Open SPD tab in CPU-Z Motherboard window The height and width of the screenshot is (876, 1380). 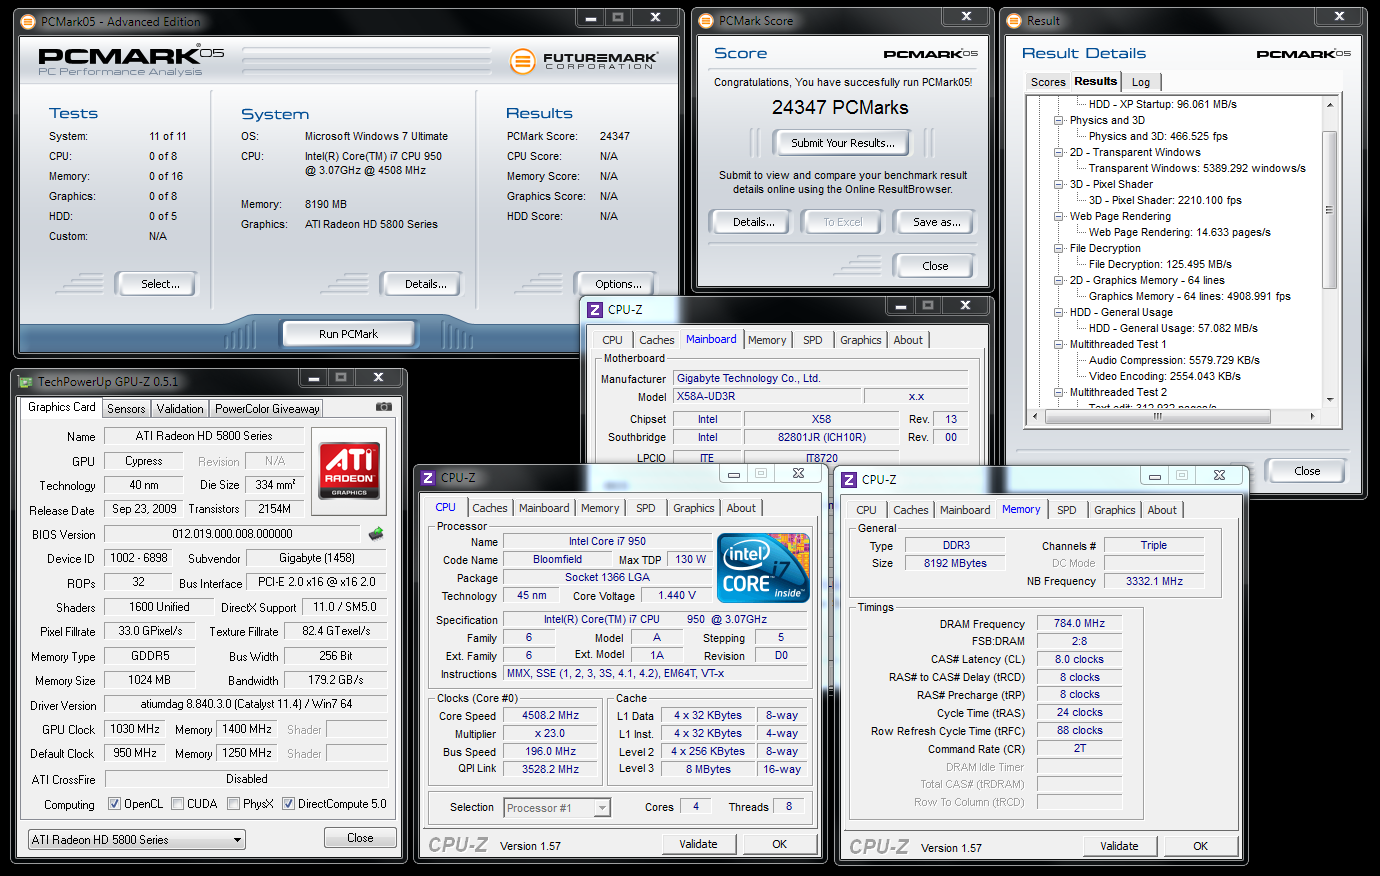click(813, 340)
